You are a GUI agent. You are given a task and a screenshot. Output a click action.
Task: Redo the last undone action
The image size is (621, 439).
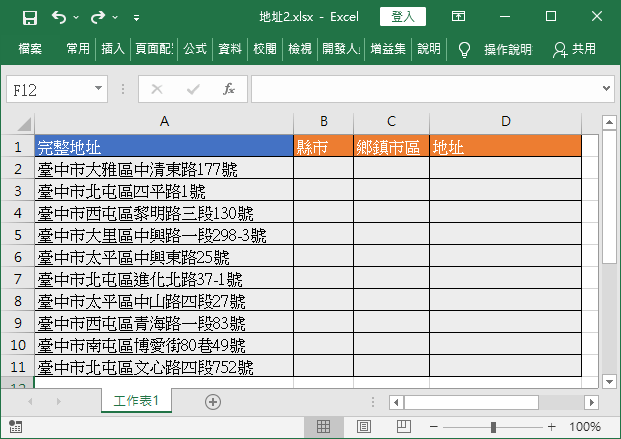(98, 17)
